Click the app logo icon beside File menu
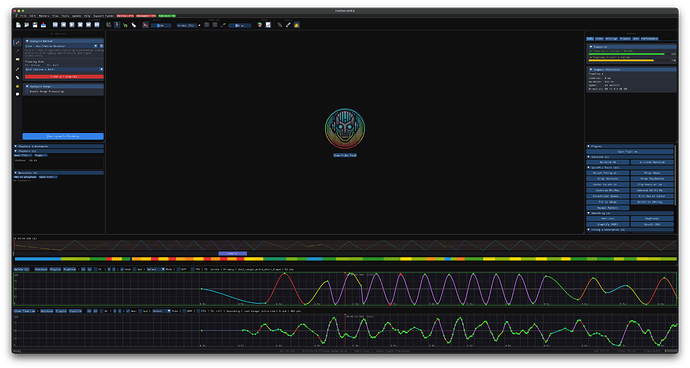Viewport: 690px width, 368px height. (x=17, y=16)
